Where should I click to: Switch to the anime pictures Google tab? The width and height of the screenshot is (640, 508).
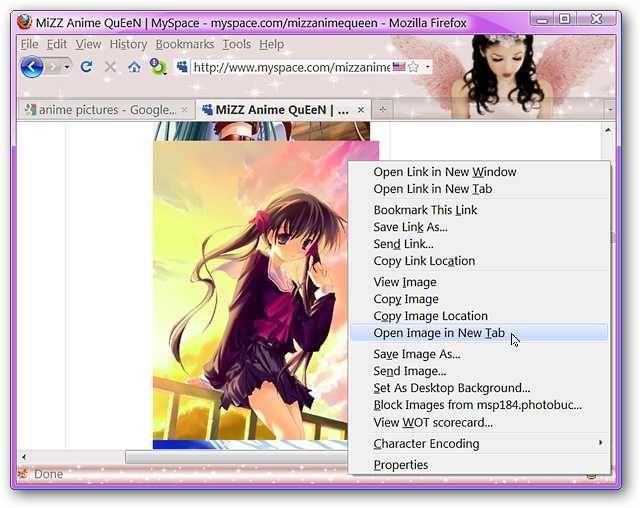(x=105, y=110)
